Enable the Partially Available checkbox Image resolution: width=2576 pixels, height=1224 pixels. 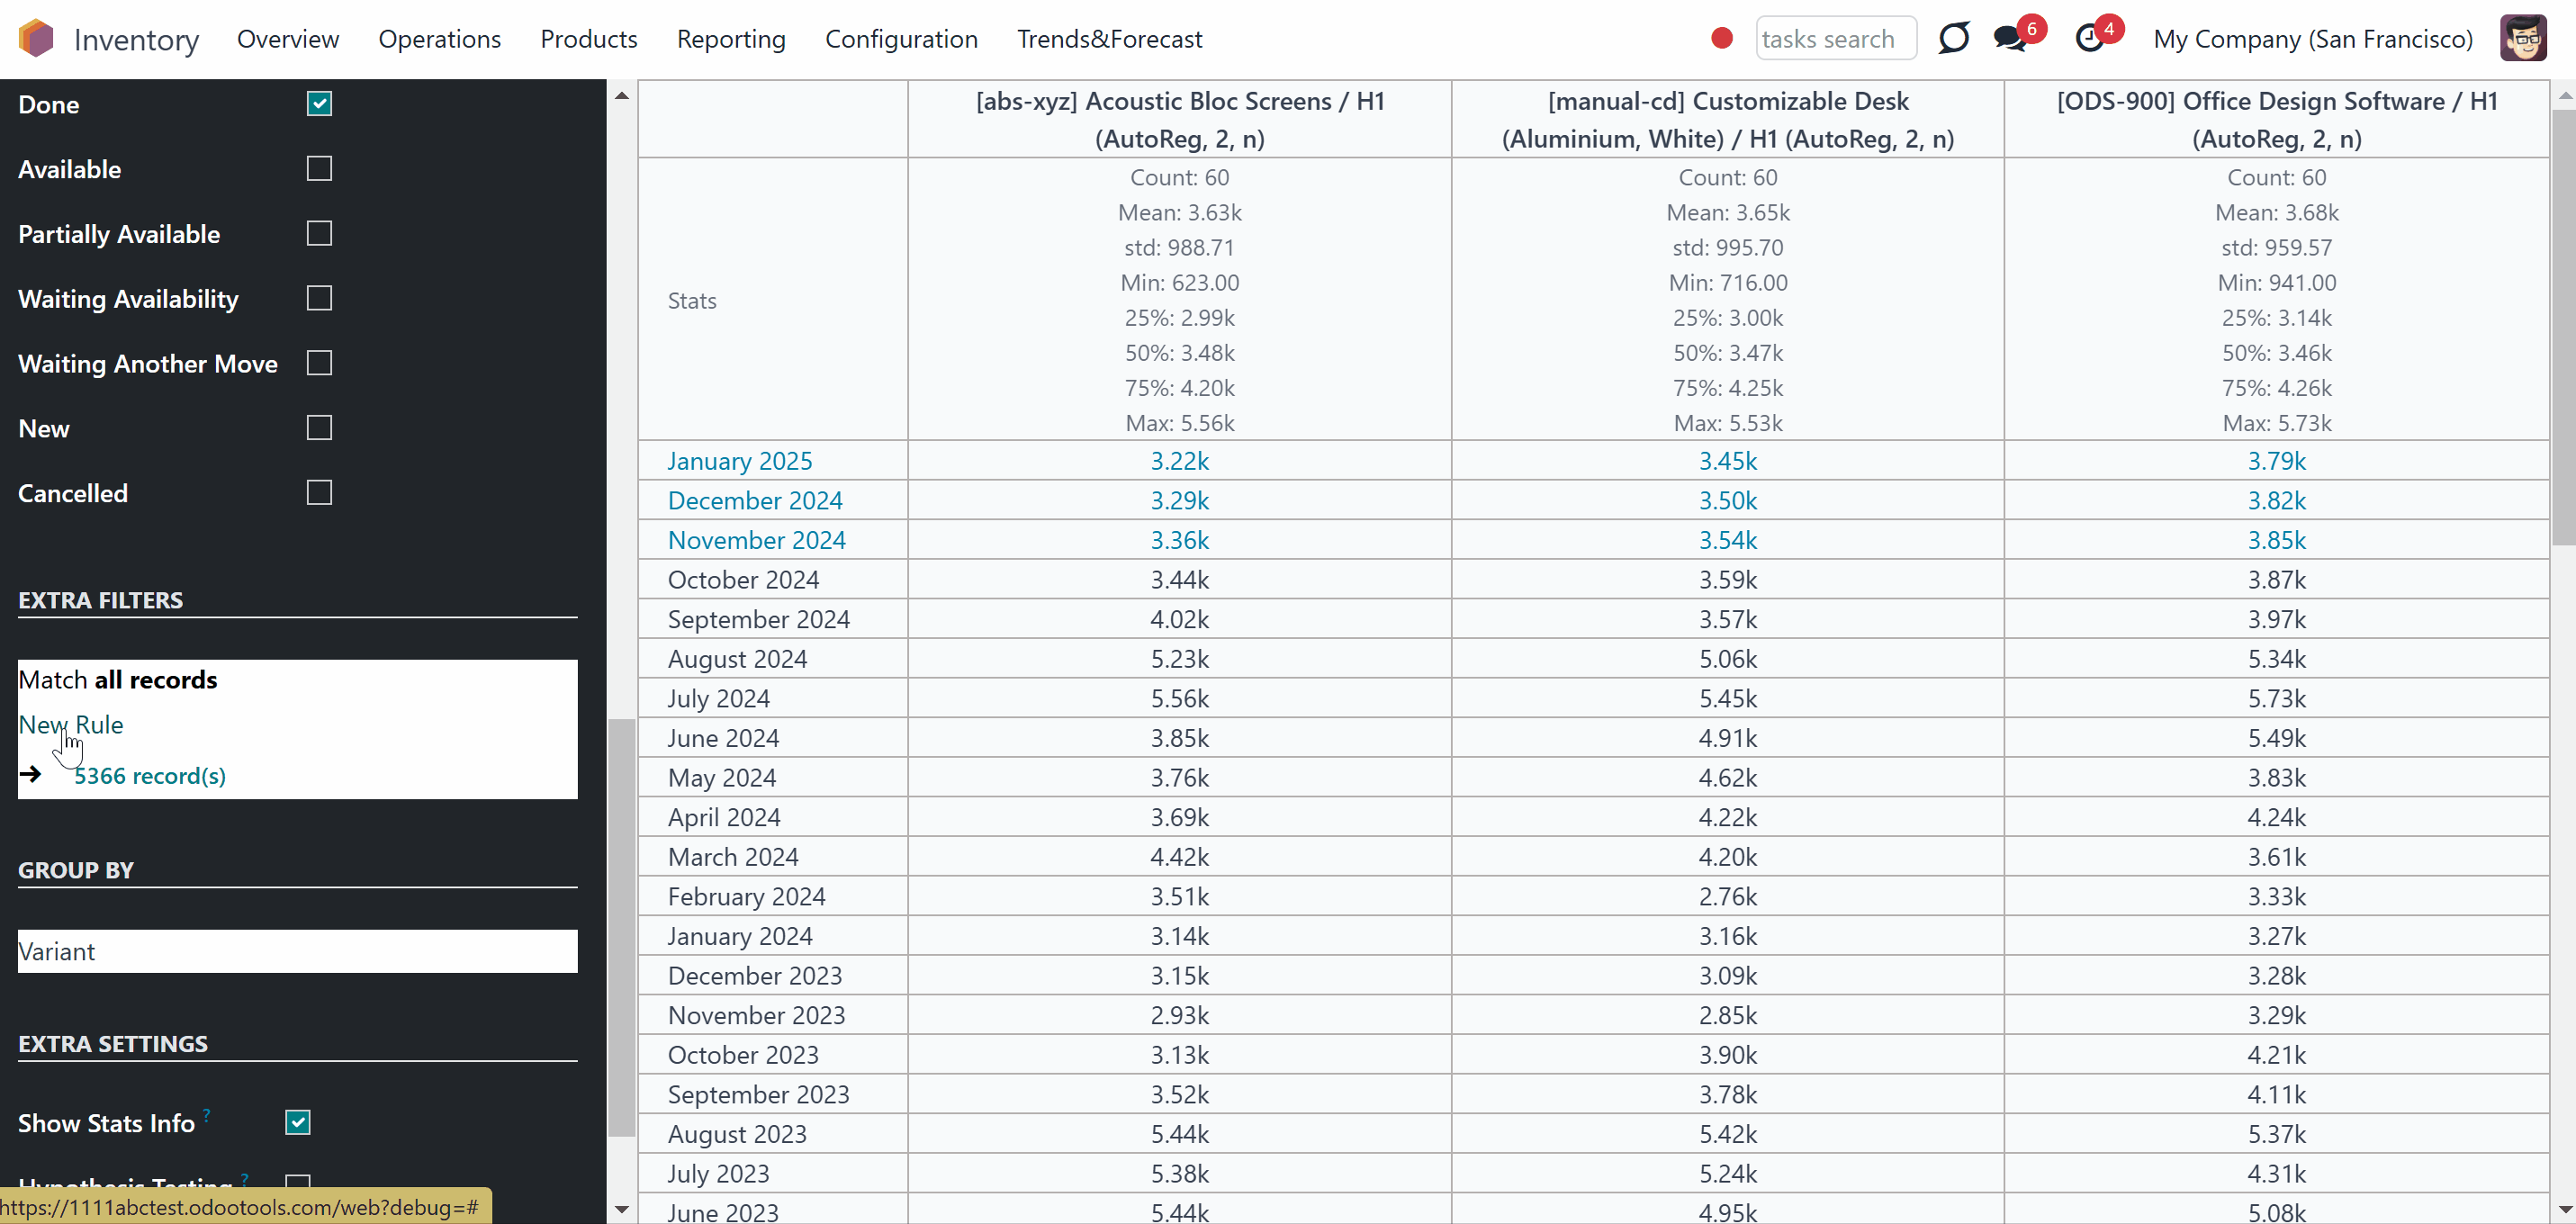coord(319,233)
